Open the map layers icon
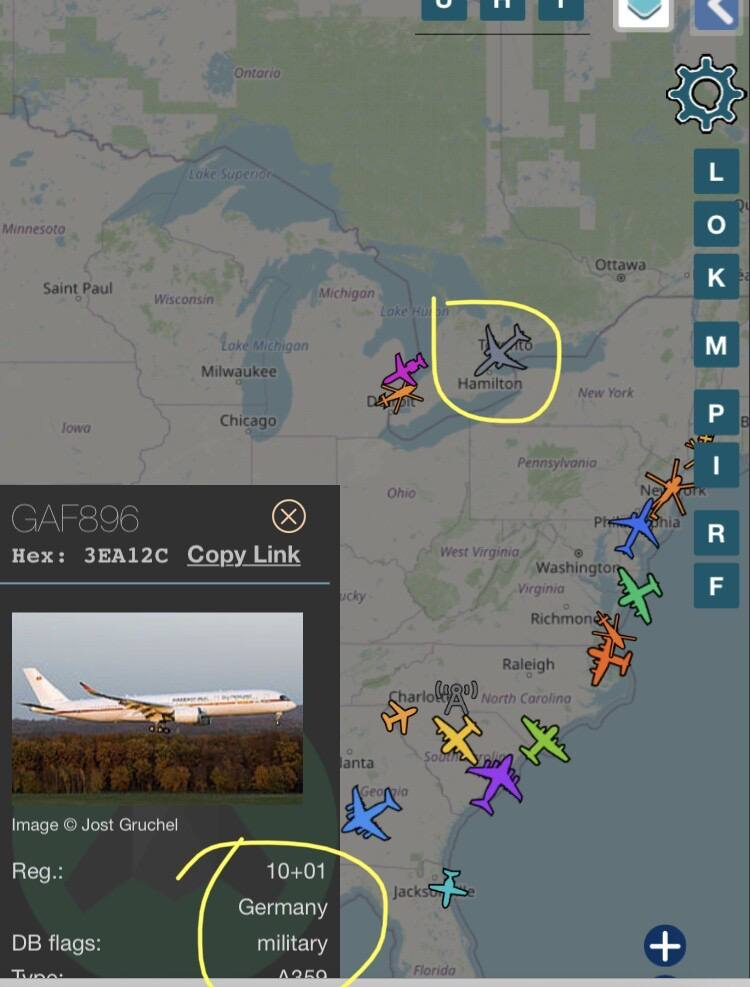 [x=644, y=13]
